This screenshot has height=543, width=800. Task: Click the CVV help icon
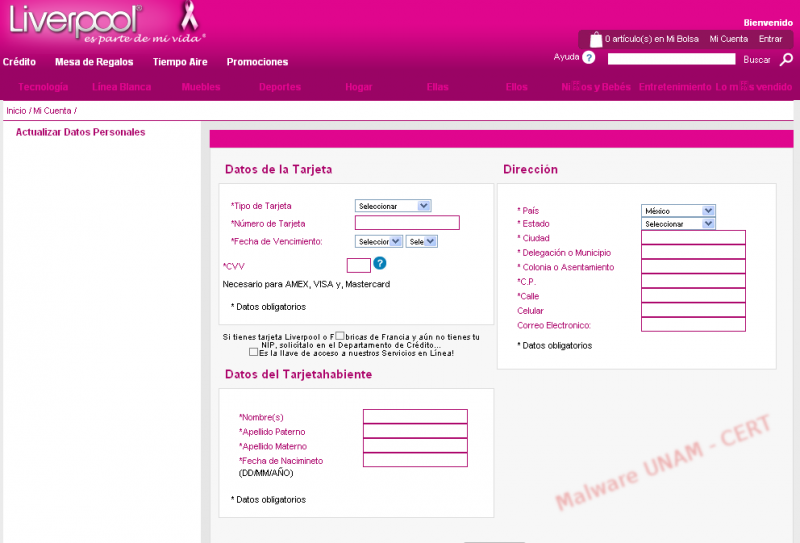point(380,264)
